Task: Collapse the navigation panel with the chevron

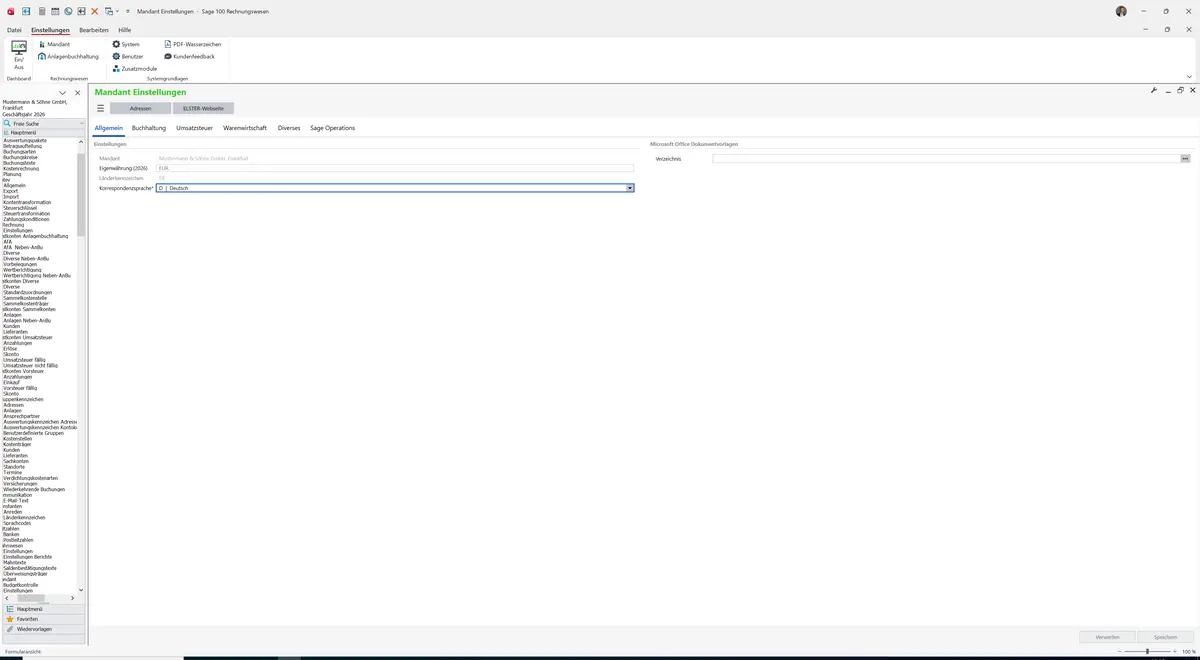Action: click(63, 93)
